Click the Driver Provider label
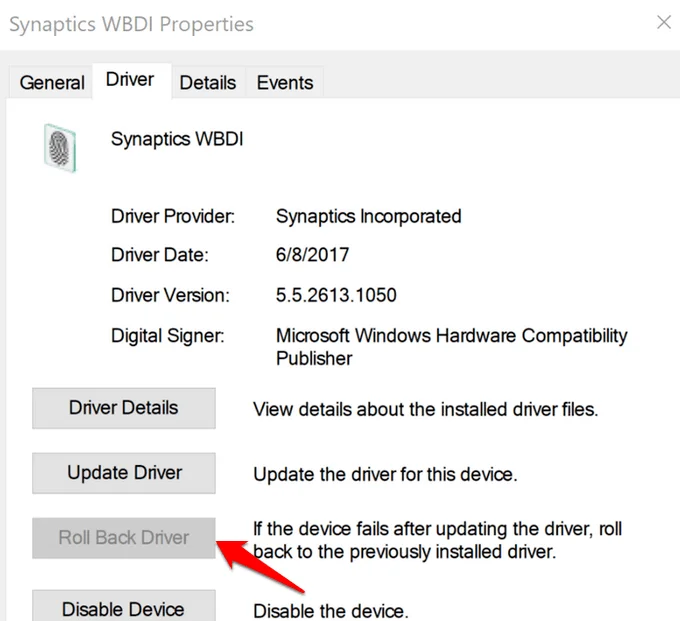The height and width of the screenshot is (621, 680). click(x=173, y=216)
